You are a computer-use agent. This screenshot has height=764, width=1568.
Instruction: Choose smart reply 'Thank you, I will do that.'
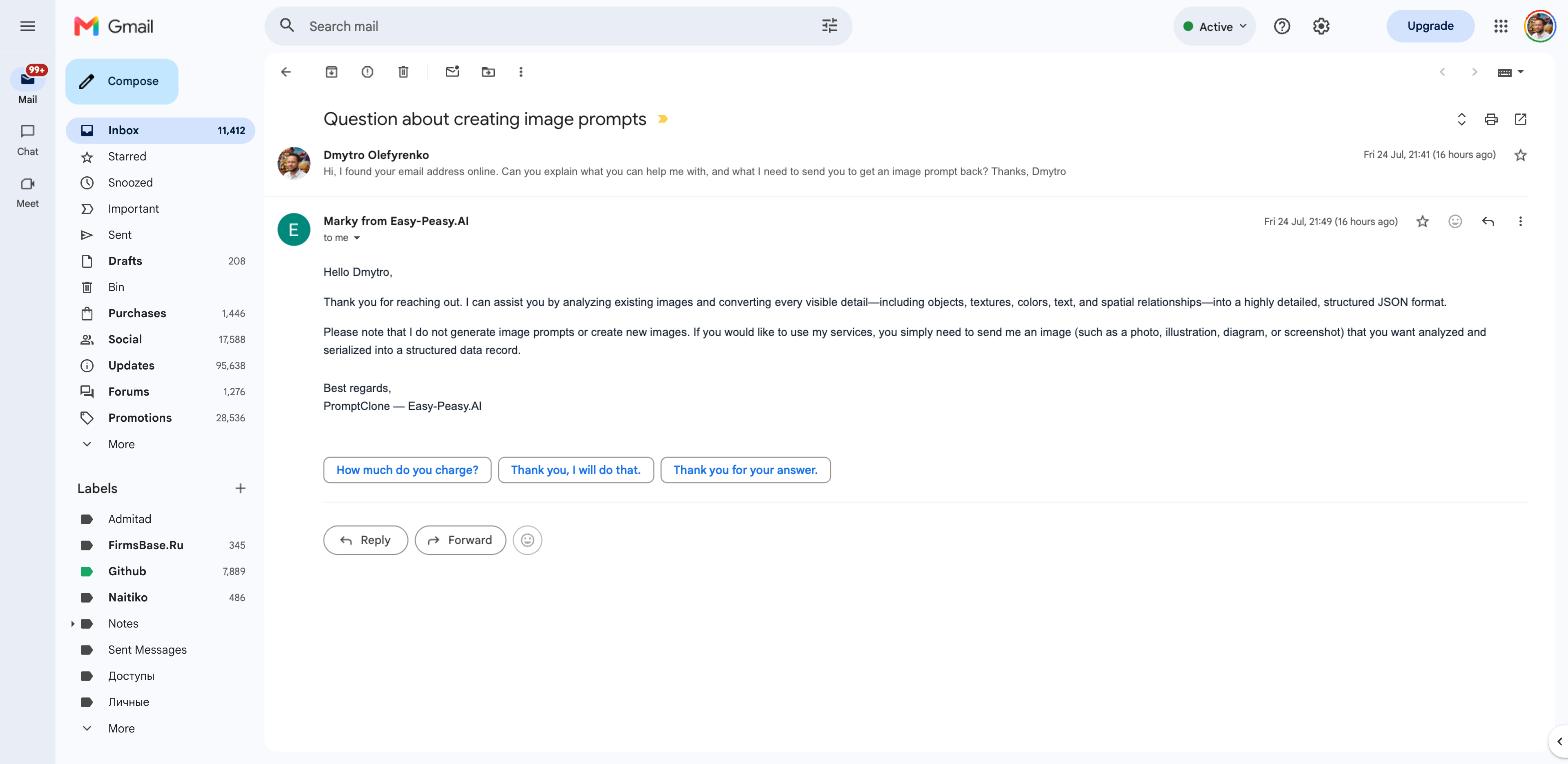[x=576, y=470]
